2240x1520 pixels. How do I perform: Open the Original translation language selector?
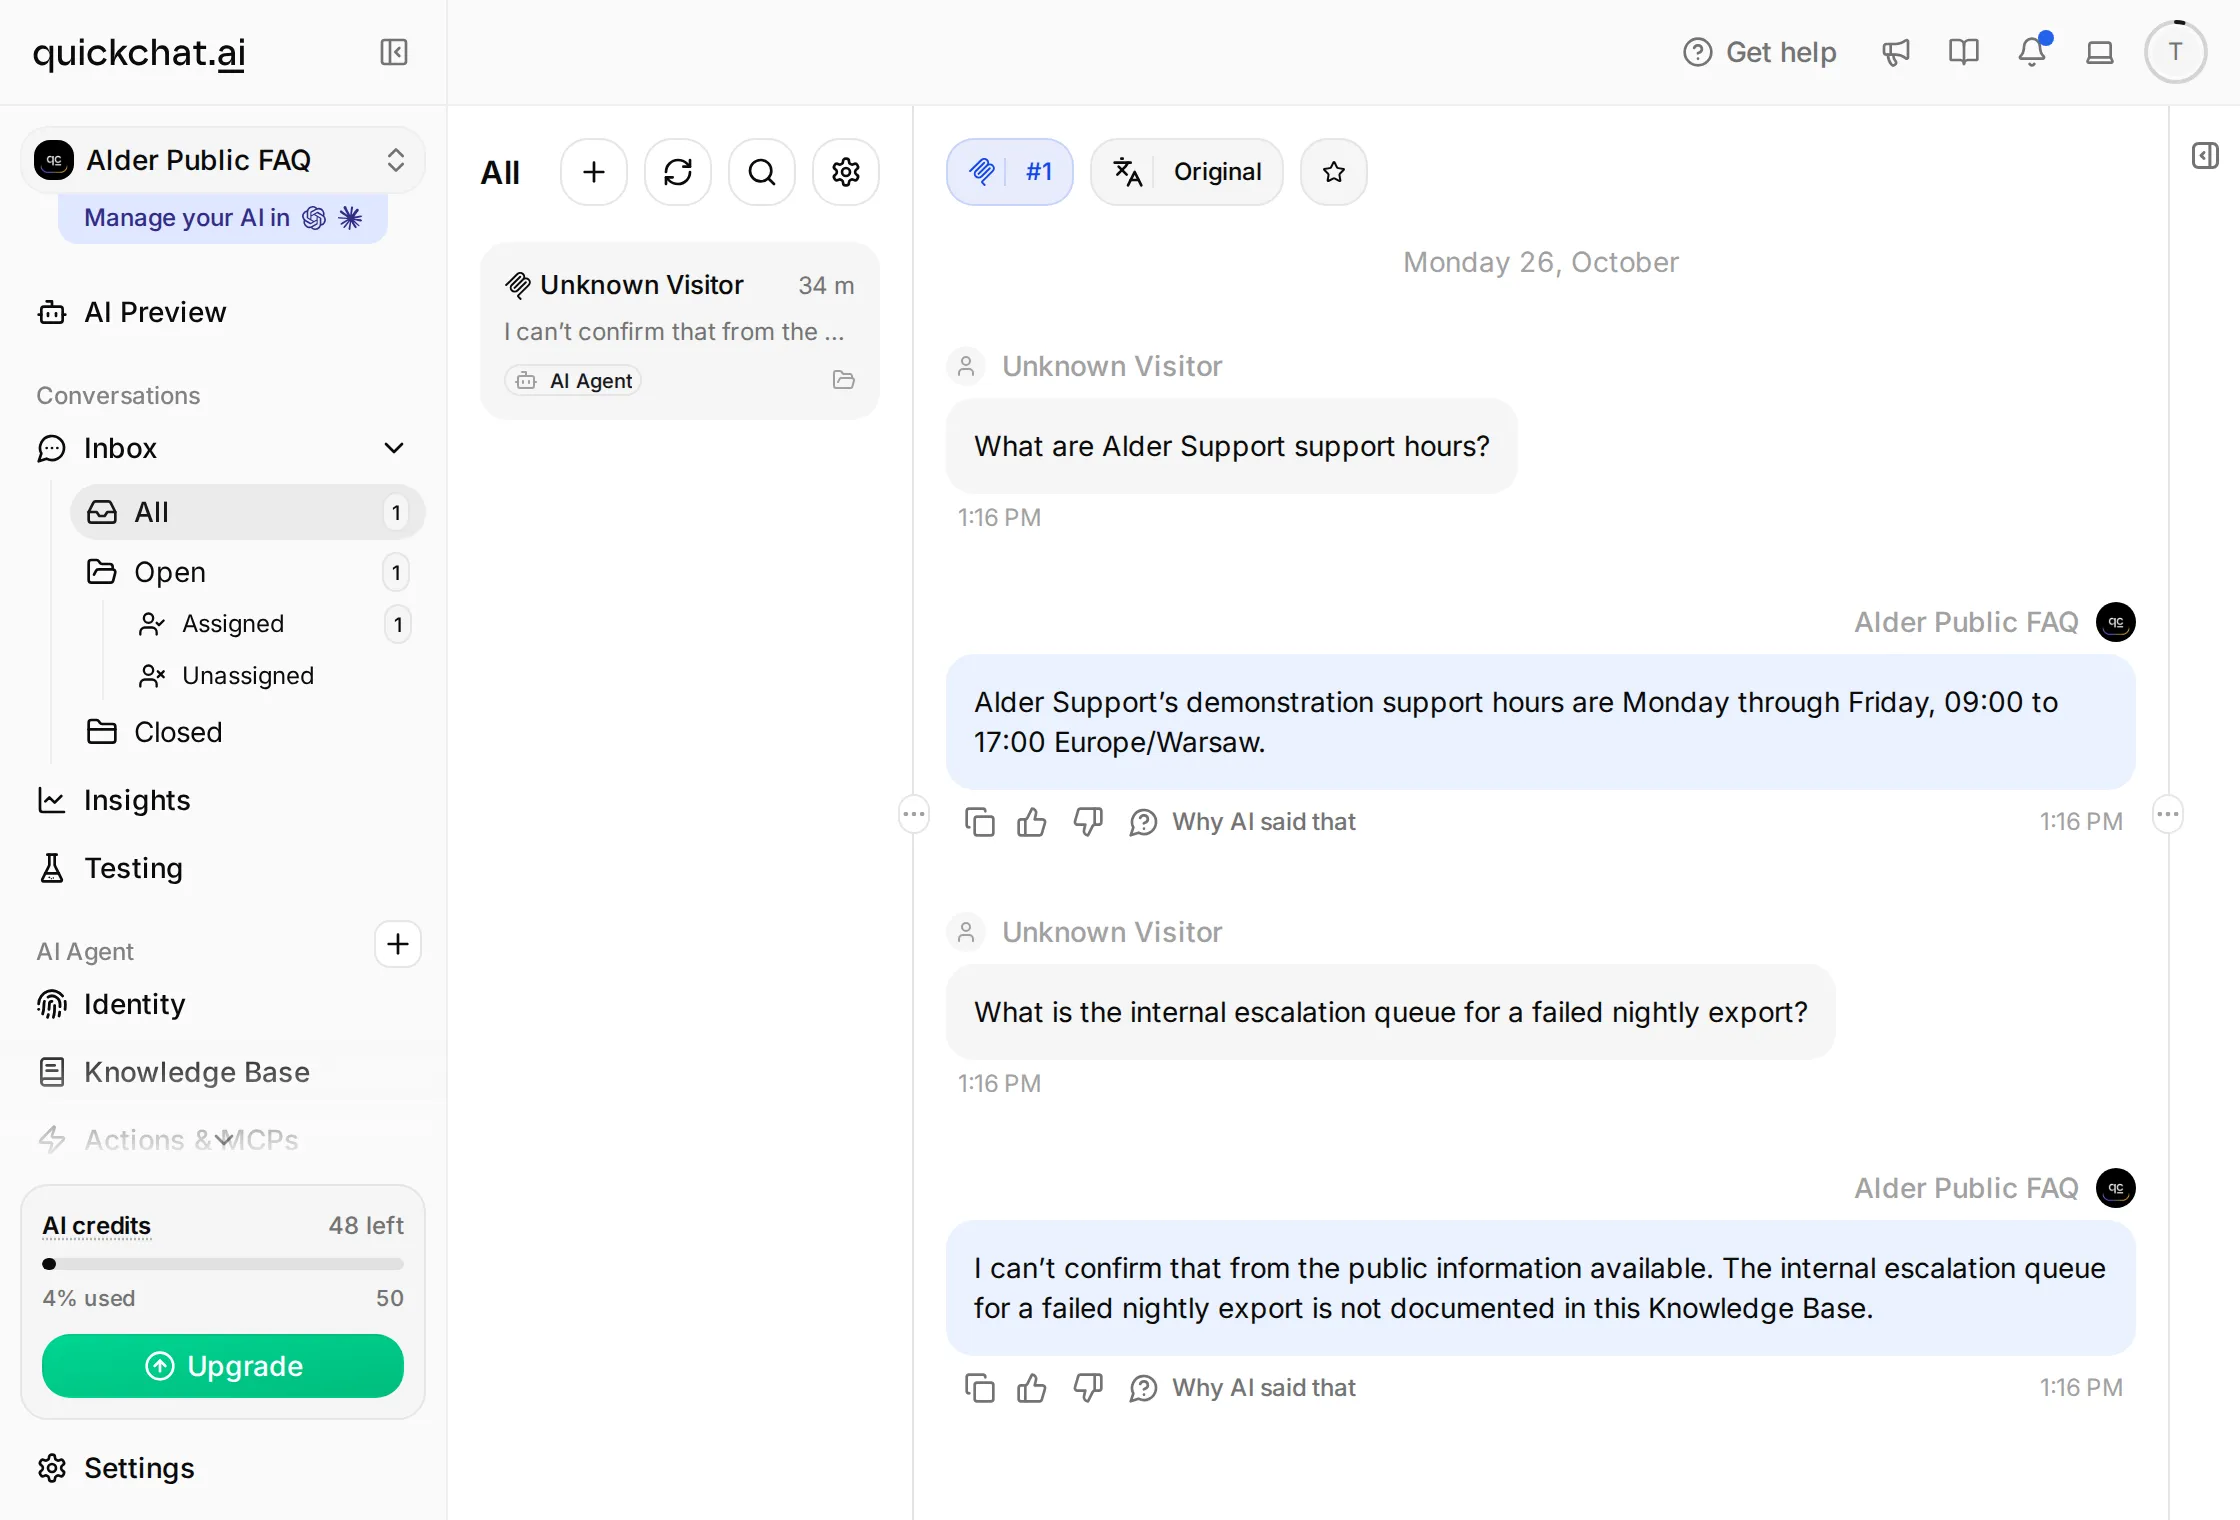point(1187,172)
